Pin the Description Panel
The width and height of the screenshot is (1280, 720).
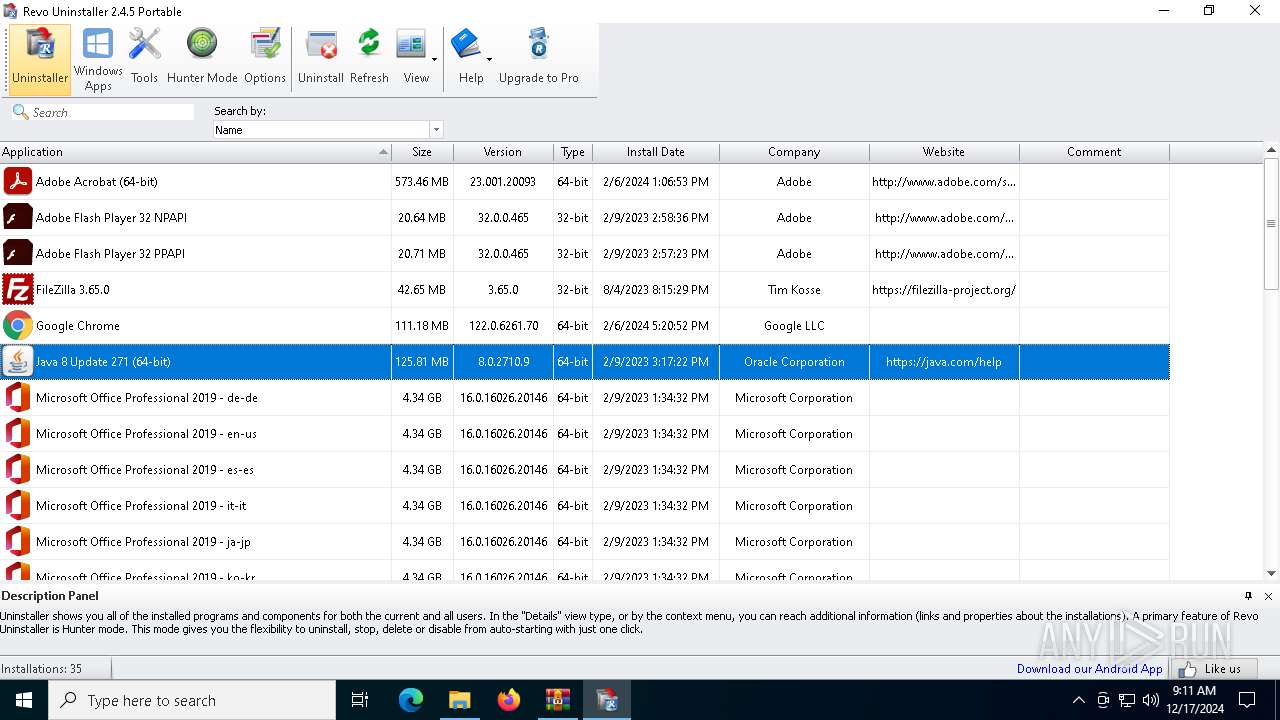1248,596
